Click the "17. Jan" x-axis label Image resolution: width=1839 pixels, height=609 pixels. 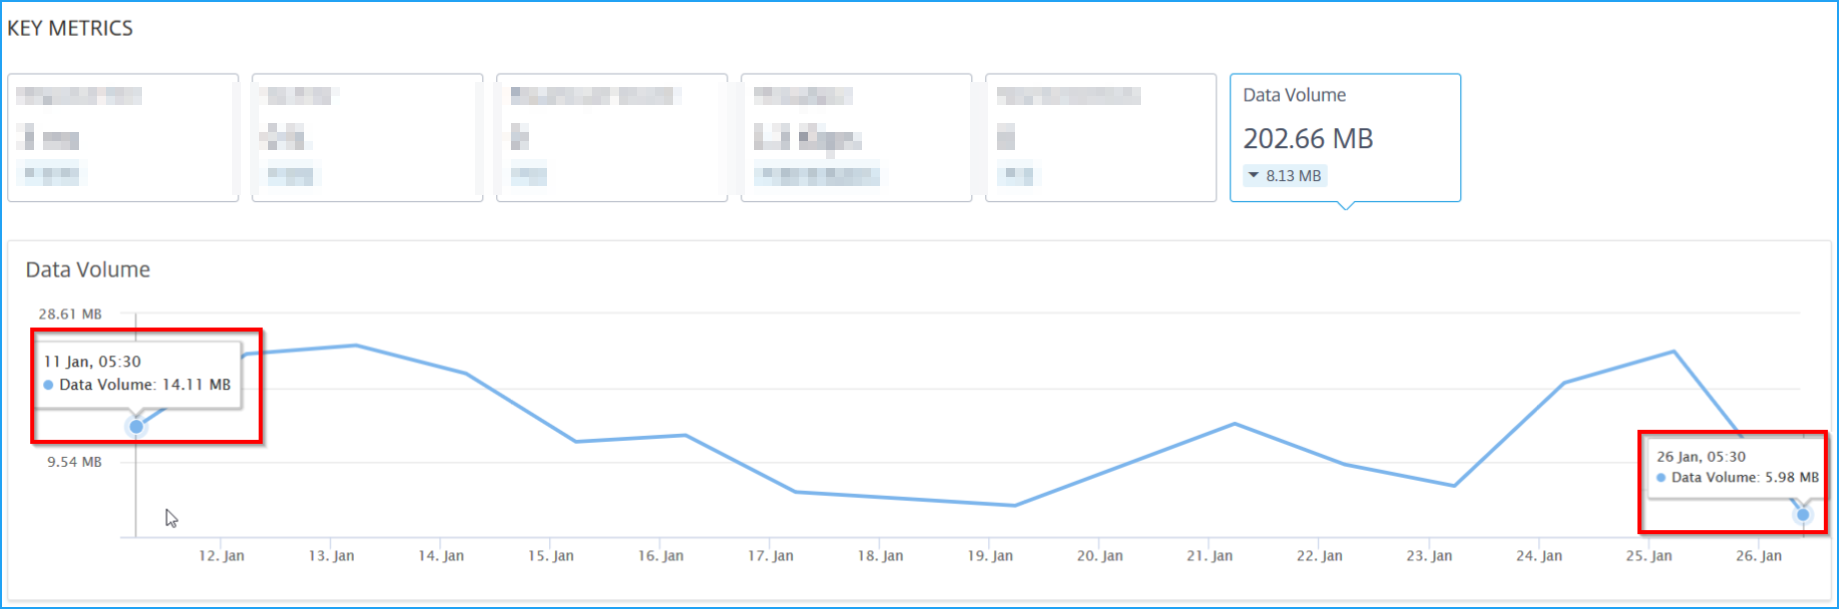point(770,556)
